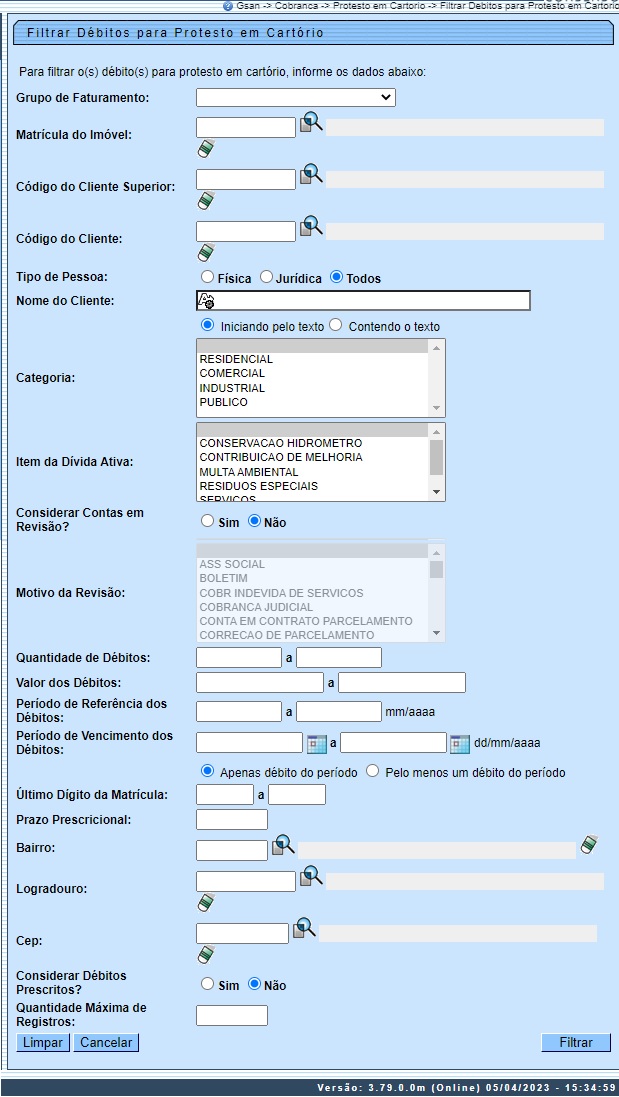The width and height of the screenshot is (619, 1097).
Task: Focus the Logradouro code input
Action: point(246,882)
